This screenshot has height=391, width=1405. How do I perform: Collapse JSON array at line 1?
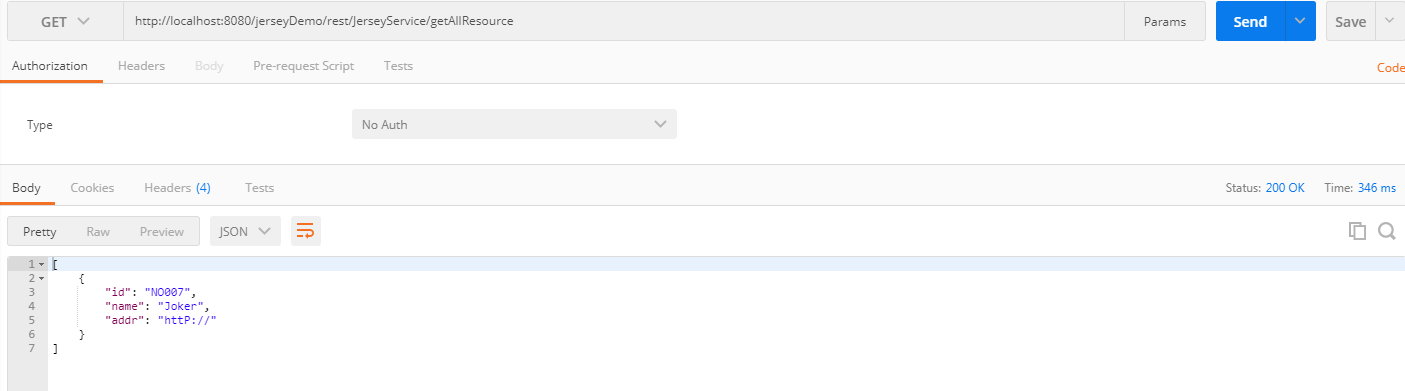[x=41, y=264]
